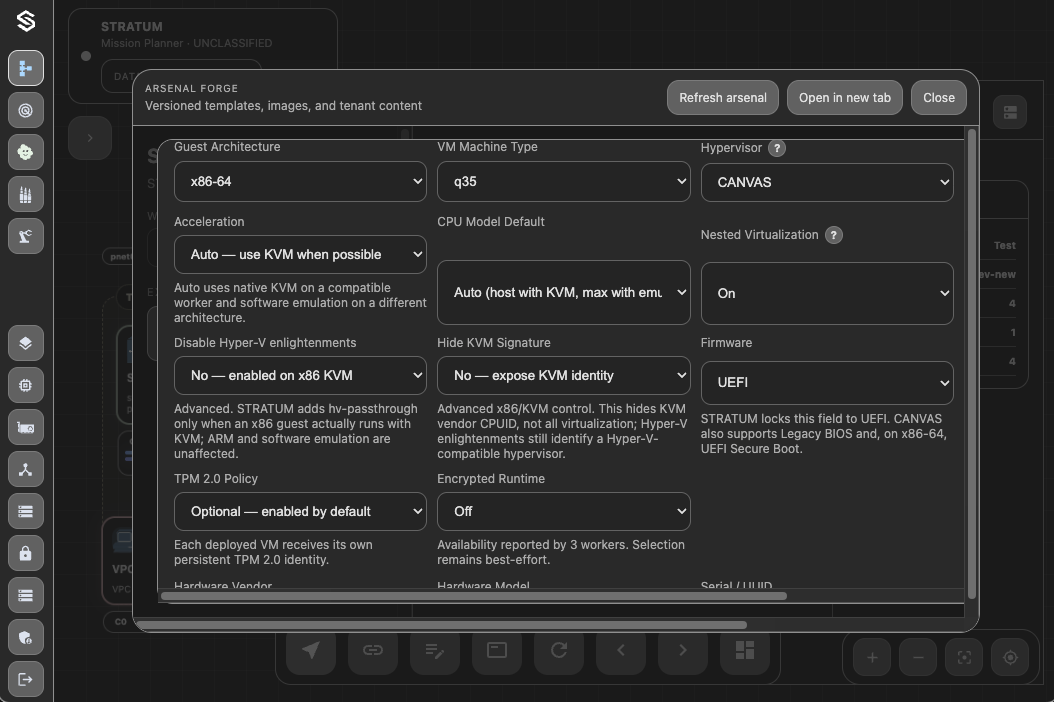The width and height of the screenshot is (1054, 702).
Task: Click the STRATUM Mission Planner heading
Action: (x=132, y=27)
